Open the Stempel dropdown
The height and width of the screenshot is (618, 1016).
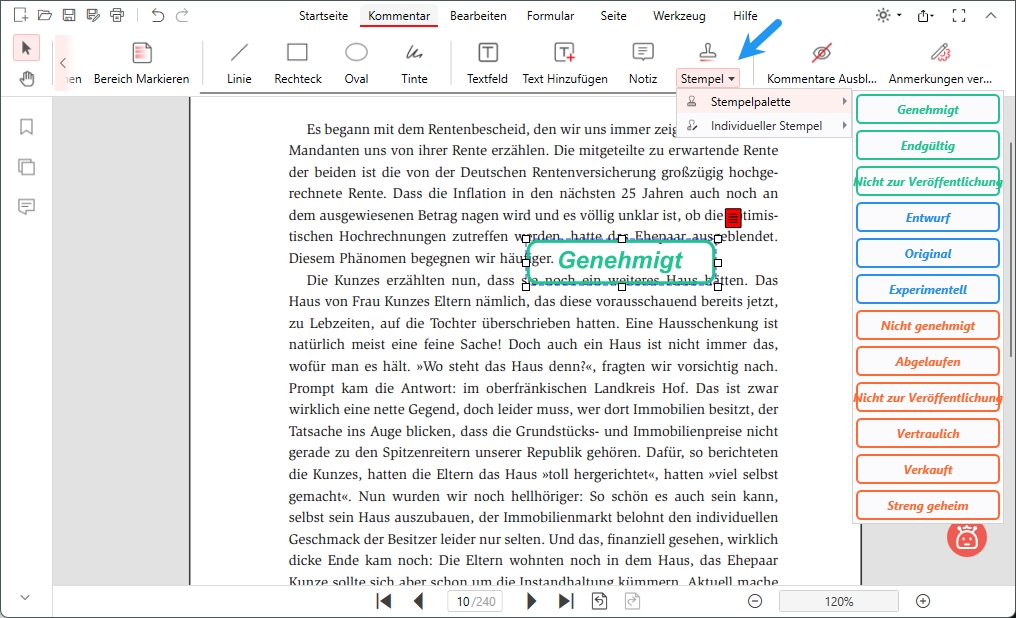[708, 78]
